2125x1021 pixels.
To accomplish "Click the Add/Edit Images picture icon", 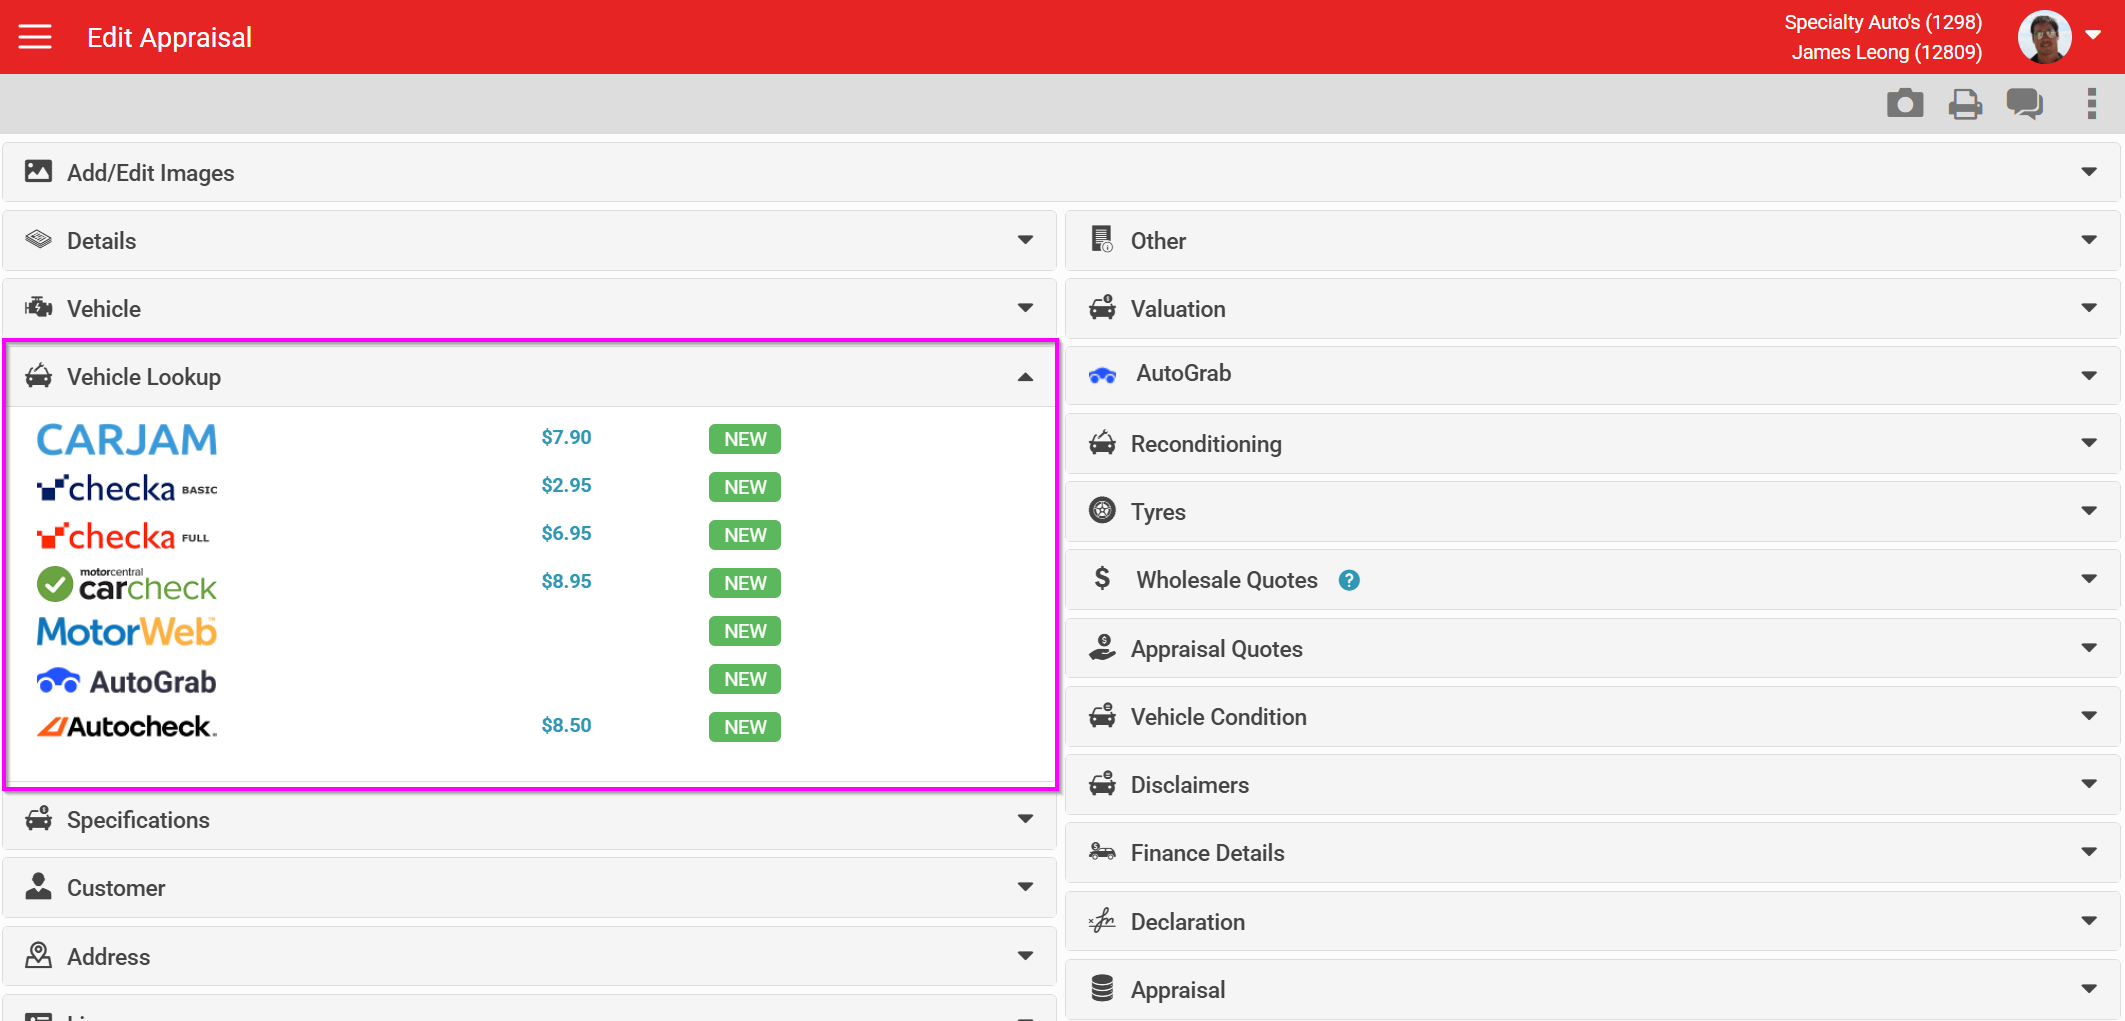I will [38, 171].
